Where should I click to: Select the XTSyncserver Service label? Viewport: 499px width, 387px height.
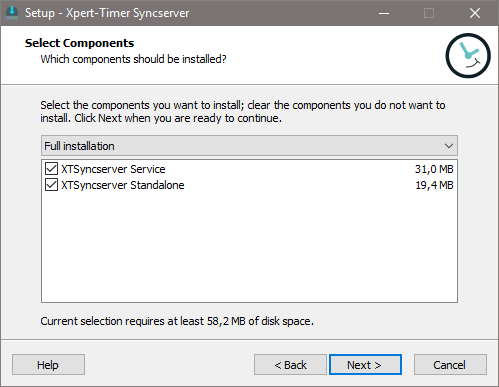[113, 169]
